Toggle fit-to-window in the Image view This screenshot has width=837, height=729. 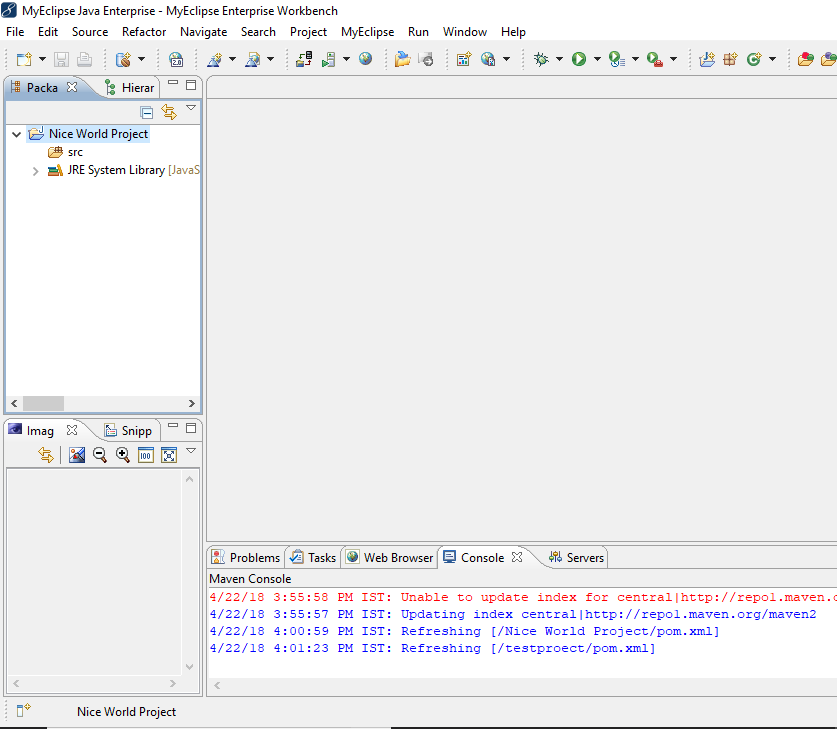[168, 456]
